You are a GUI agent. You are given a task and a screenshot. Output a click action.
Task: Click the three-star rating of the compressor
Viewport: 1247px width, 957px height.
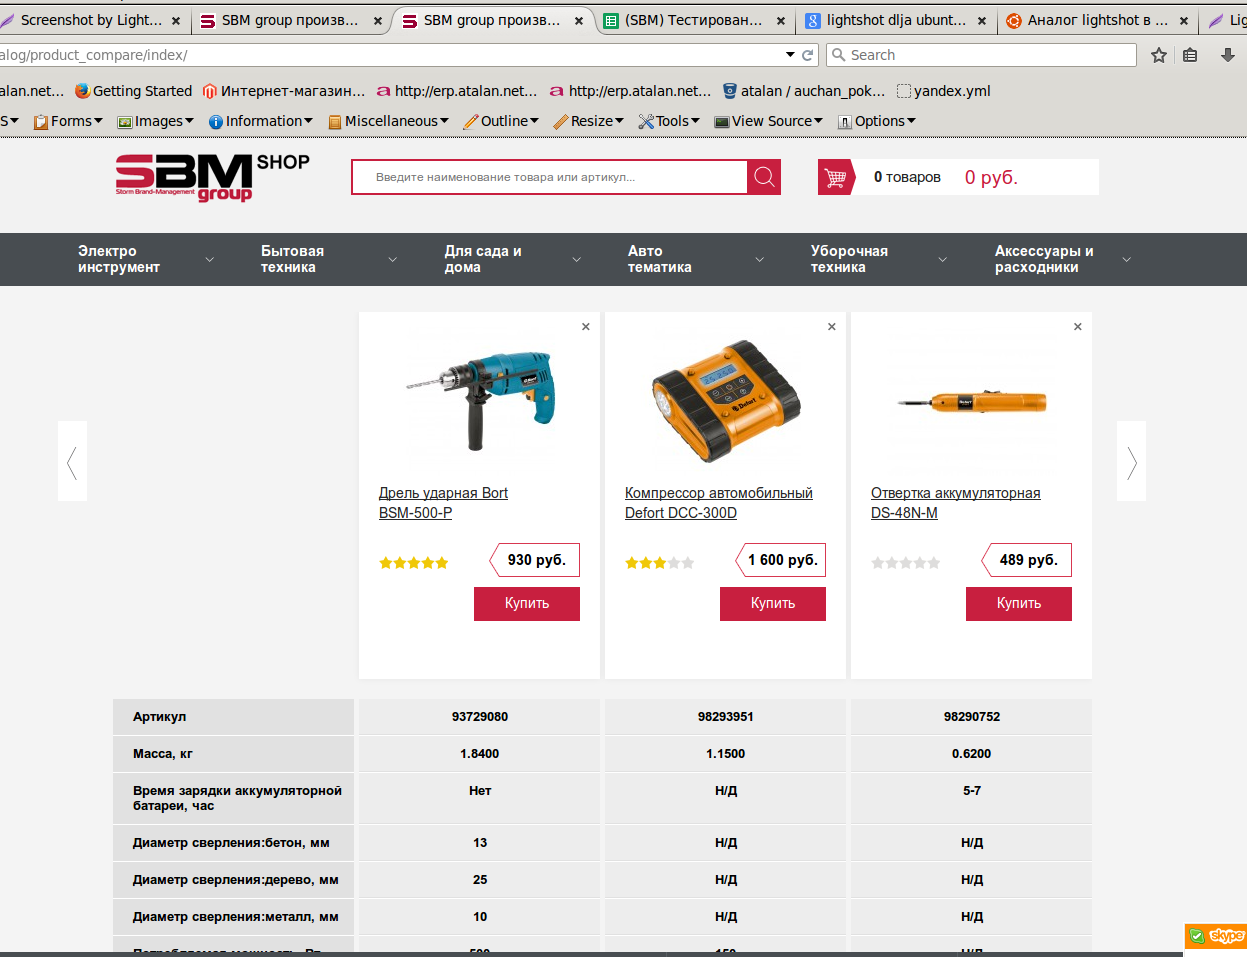(x=660, y=563)
